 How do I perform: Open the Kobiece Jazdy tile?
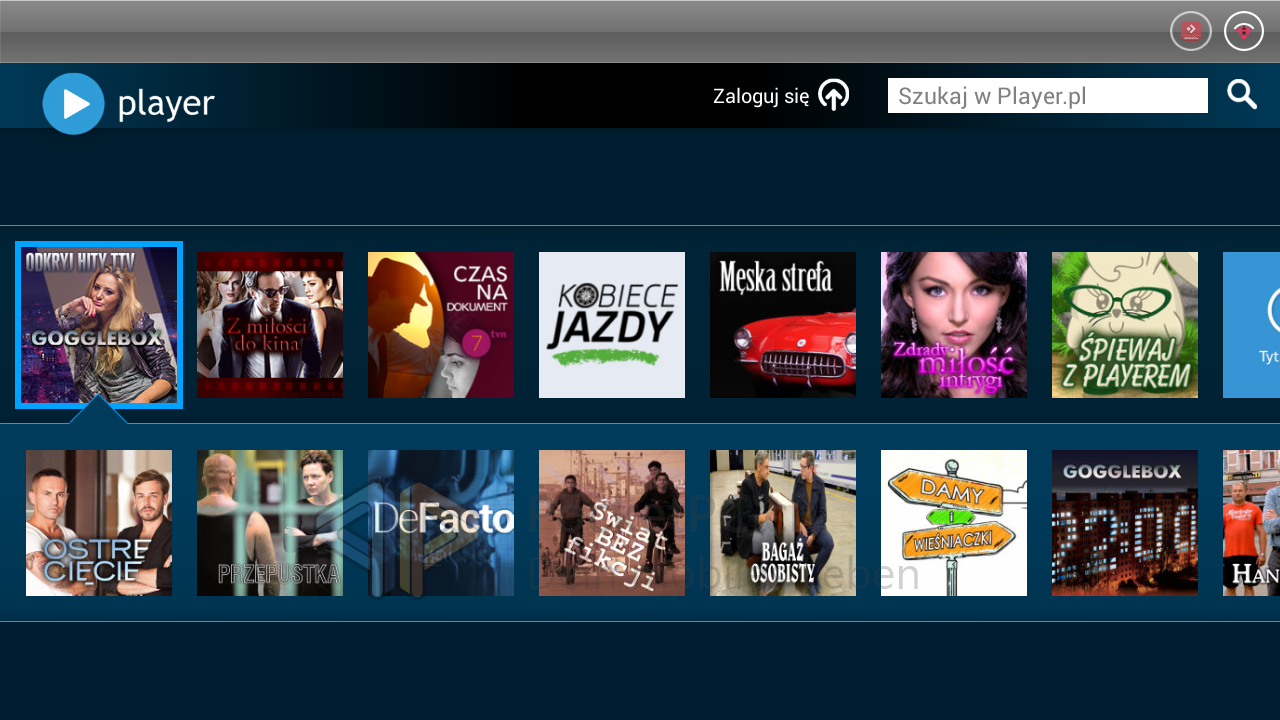click(x=612, y=325)
